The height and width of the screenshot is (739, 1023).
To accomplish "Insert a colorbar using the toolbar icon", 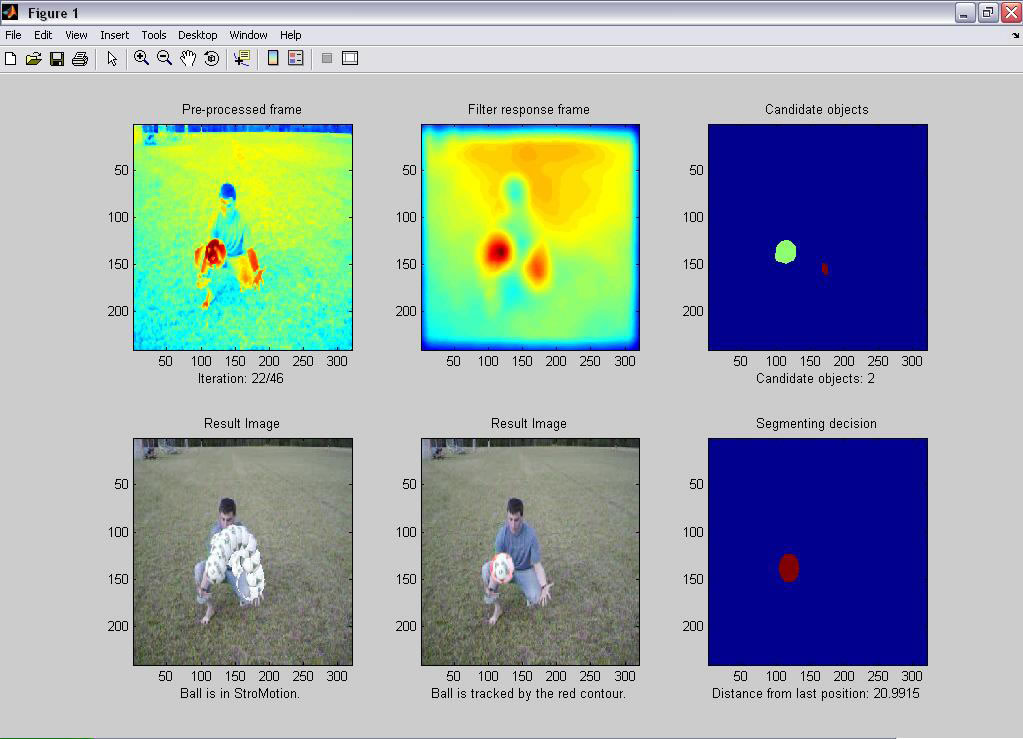I will (x=273, y=59).
